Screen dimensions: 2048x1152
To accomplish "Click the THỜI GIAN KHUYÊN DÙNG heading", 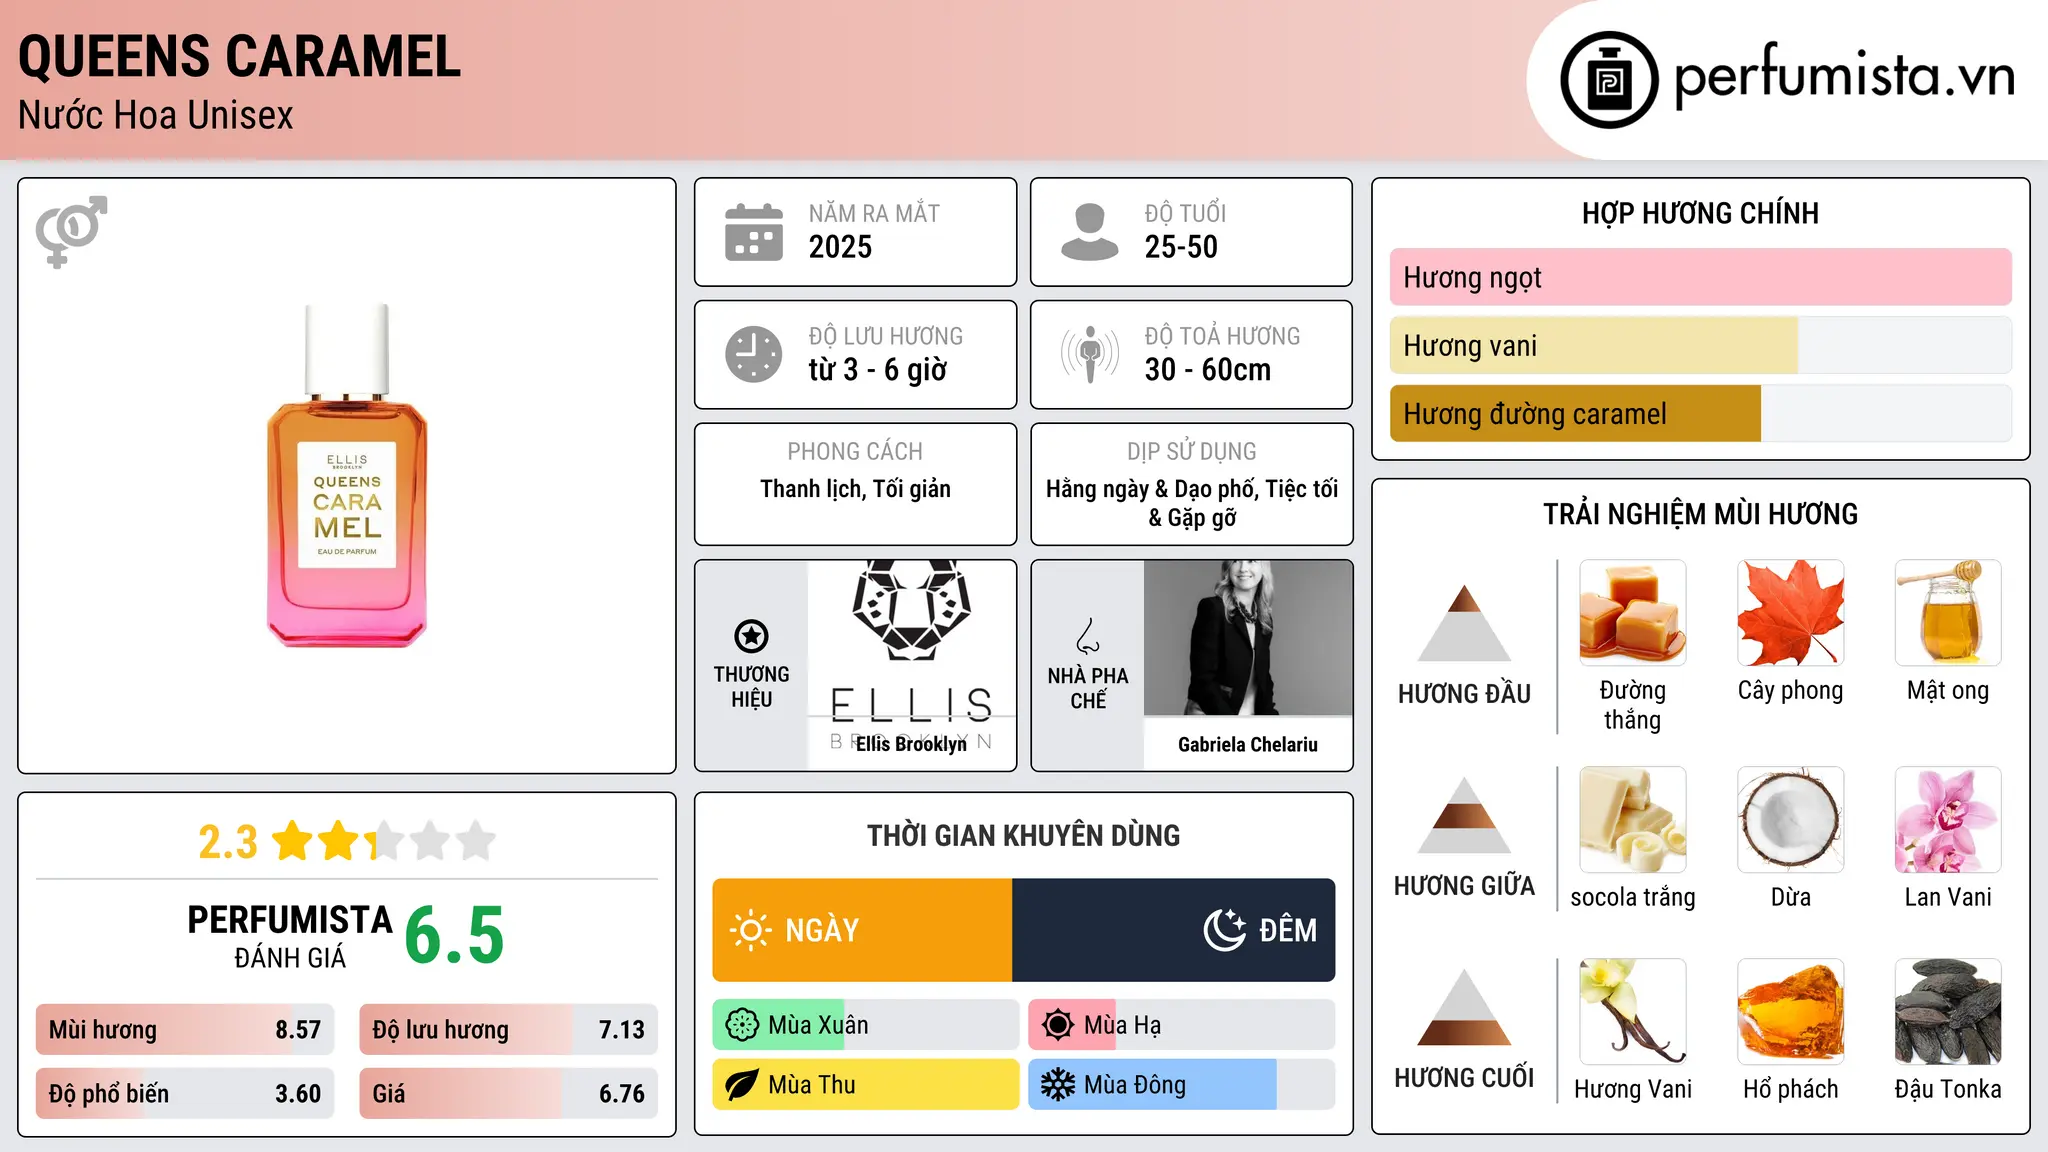I will tap(1024, 835).
